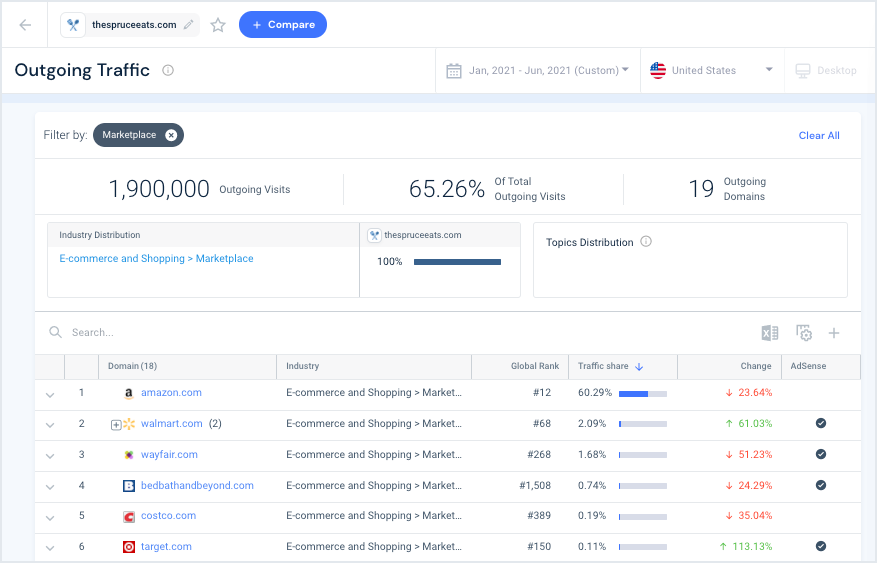The image size is (877, 563).
Task: Click the plus add icon above table
Action: (834, 333)
